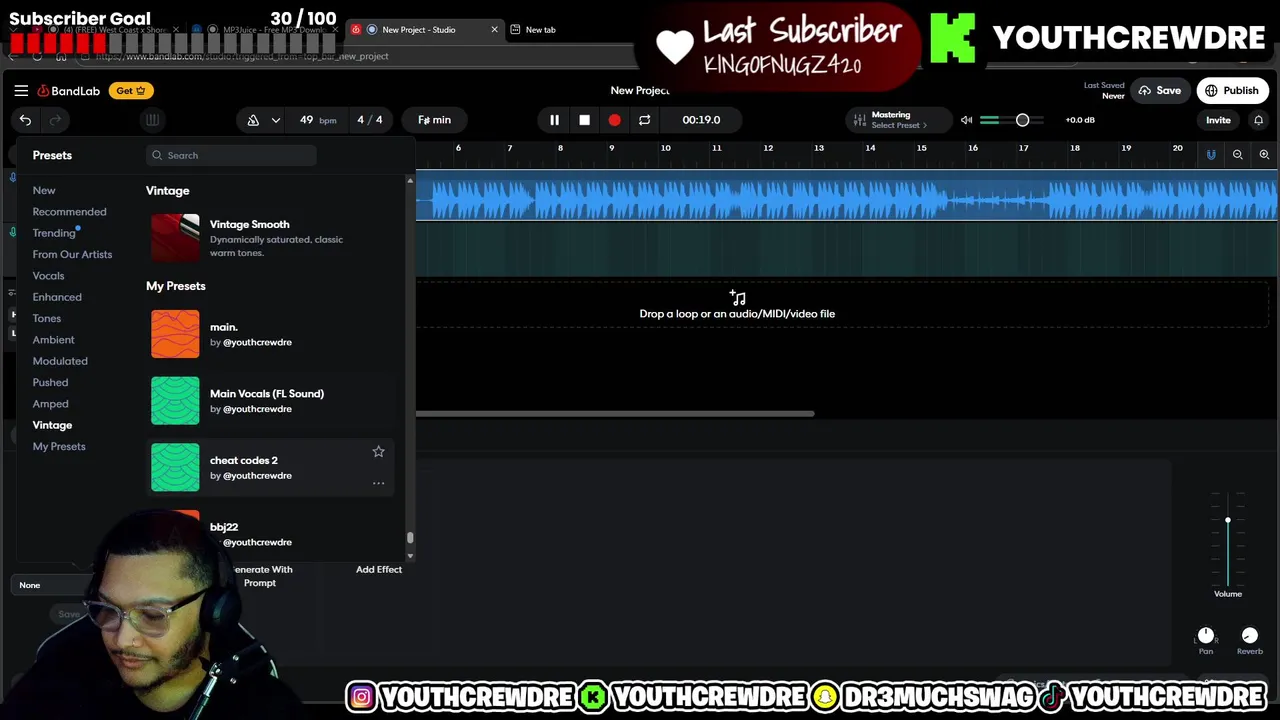Screen dimensions: 1280x720
Task: Select the Amped presets category
Action: [x=50, y=404]
